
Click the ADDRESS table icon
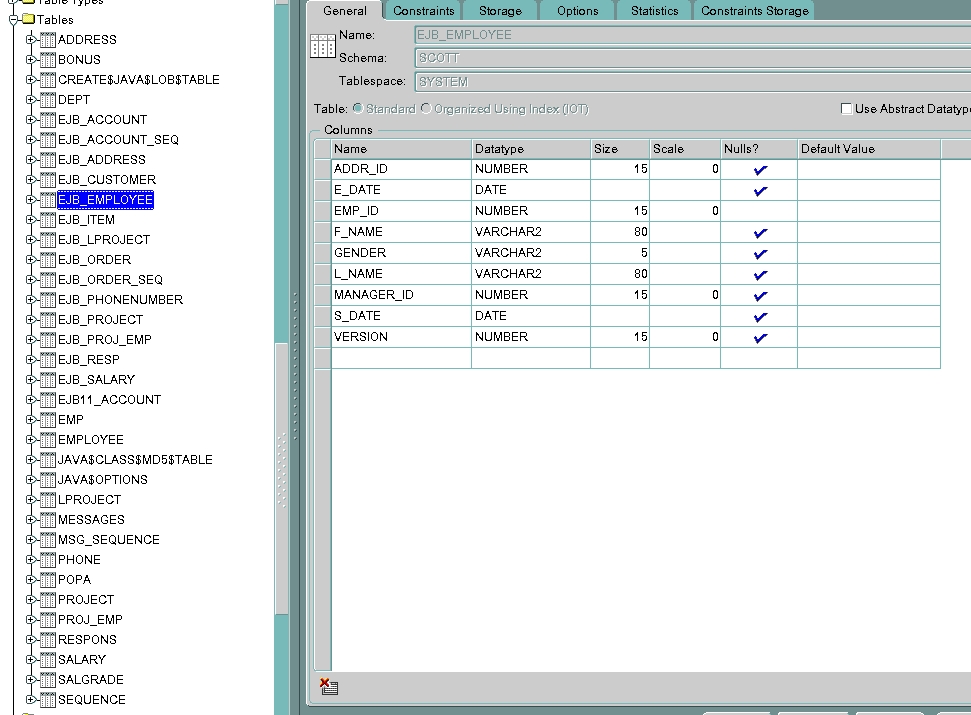pyautogui.click(x=48, y=40)
